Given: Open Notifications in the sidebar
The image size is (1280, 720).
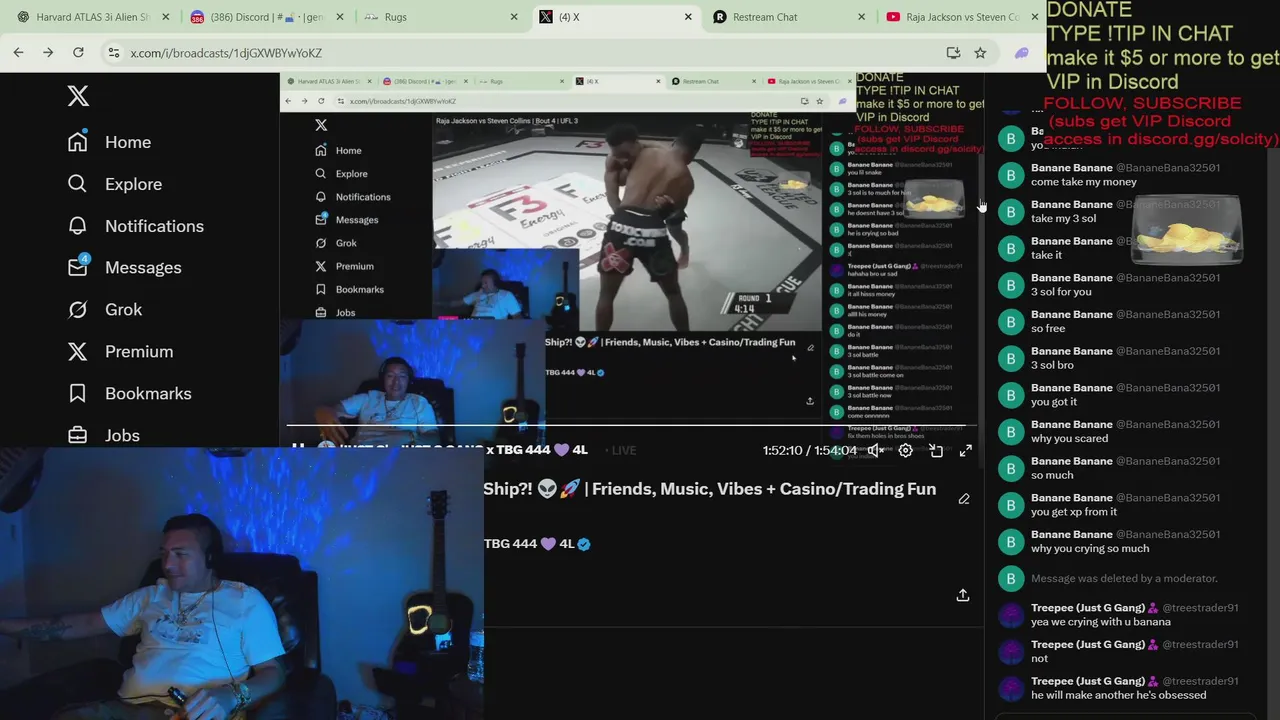Looking at the screenshot, I should (x=135, y=226).
